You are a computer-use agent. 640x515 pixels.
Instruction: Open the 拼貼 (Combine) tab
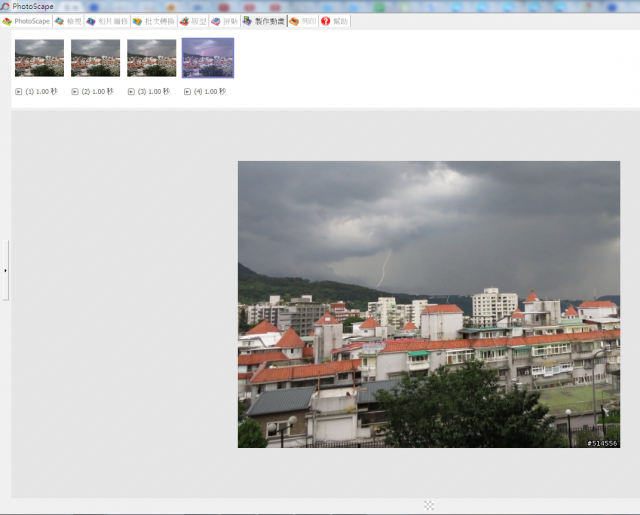coord(225,21)
